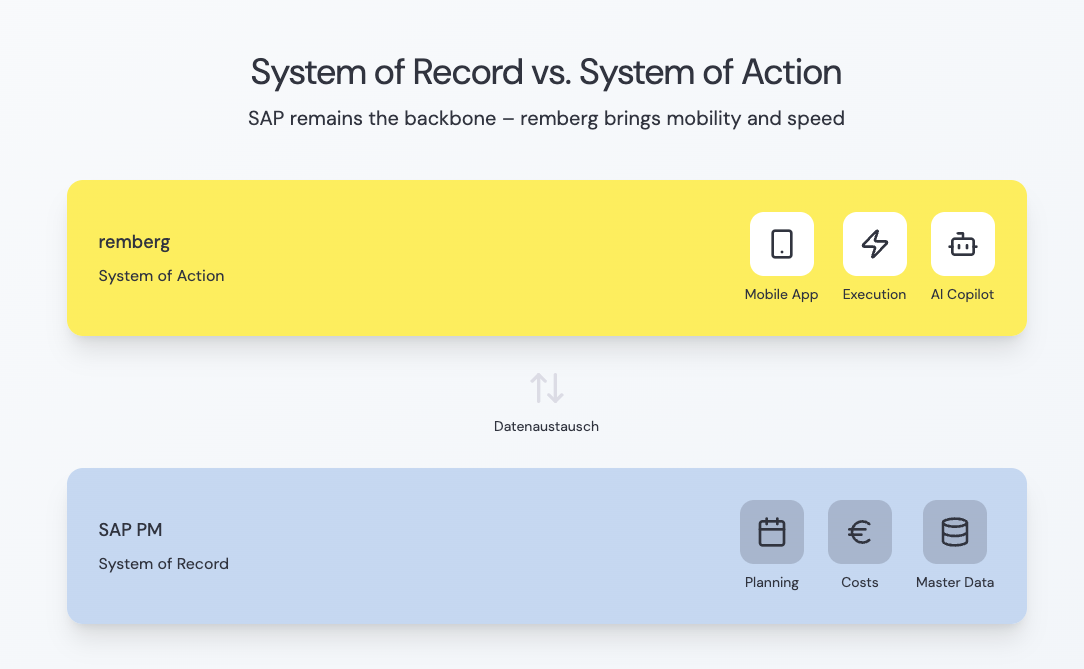
Task: Click the 'Datenaustausch' caption
Action: coord(546,426)
